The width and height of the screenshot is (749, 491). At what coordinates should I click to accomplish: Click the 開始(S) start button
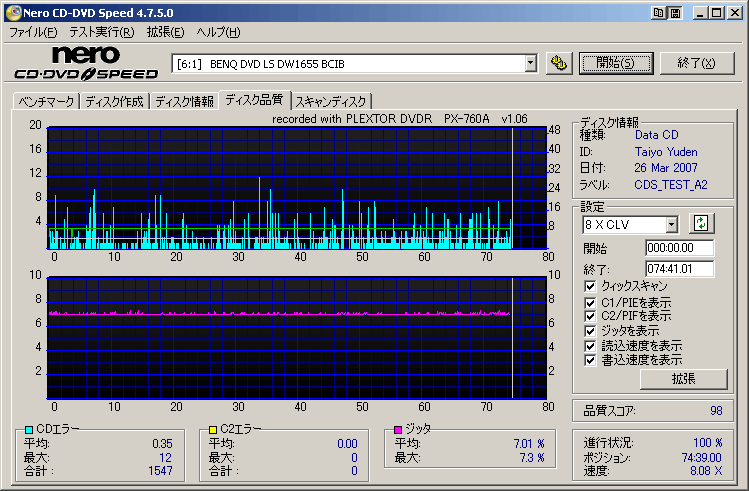point(616,63)
